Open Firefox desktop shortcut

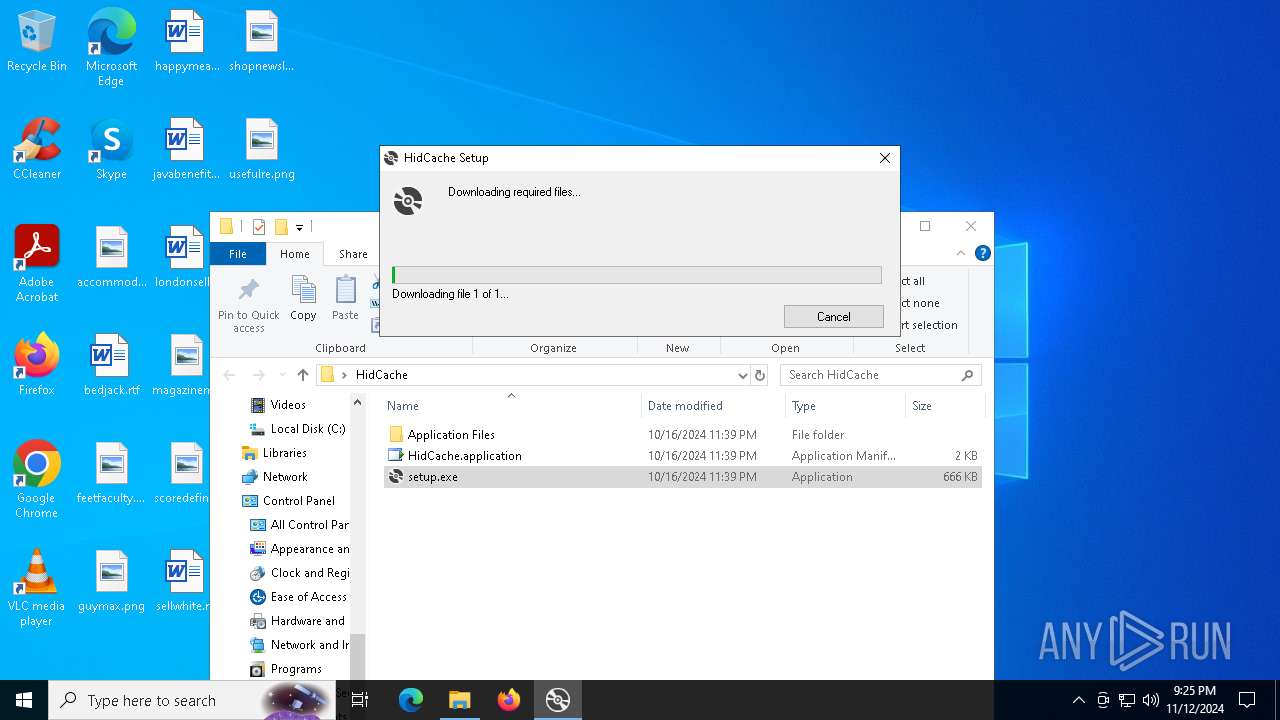(37, 365)
